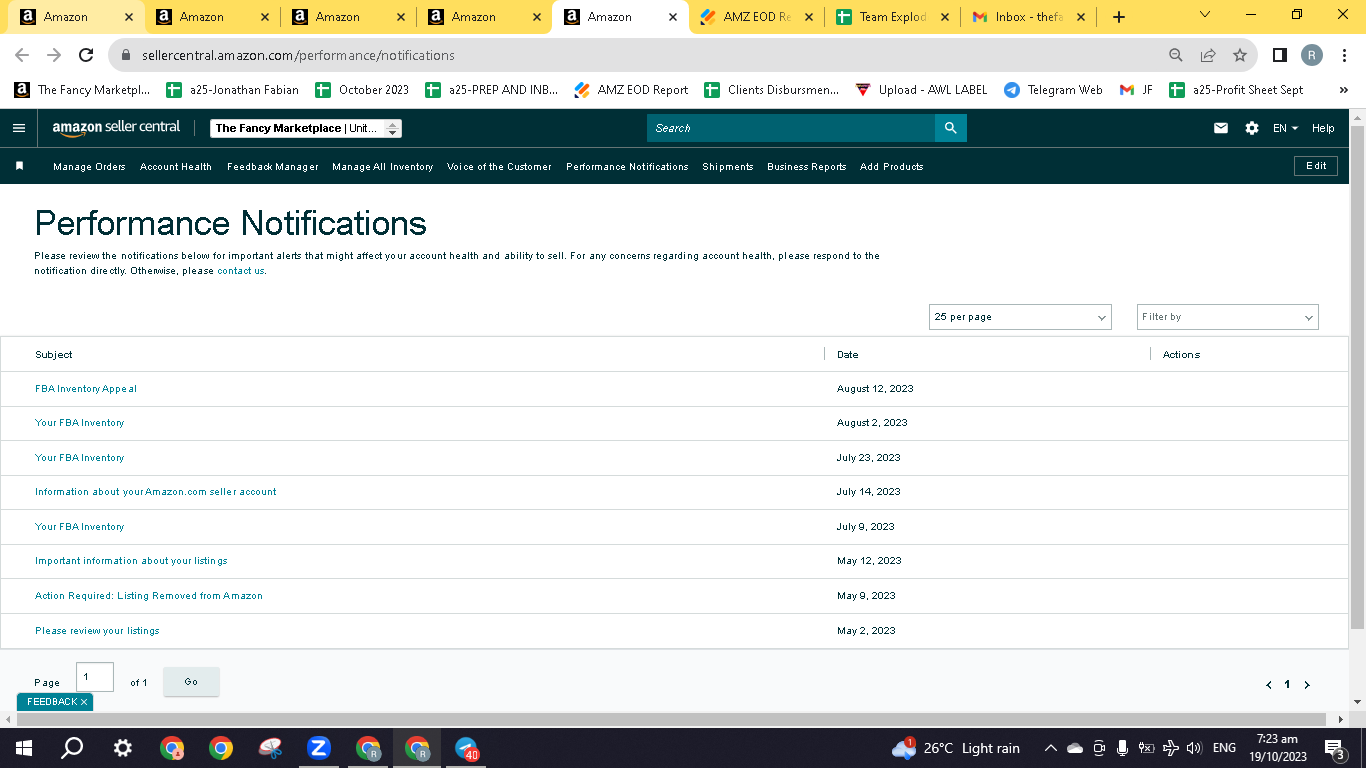Viewport: 1366px width, 768px height.
Task: Switch to the Team Explod browser tab
Action: (892, 17)
